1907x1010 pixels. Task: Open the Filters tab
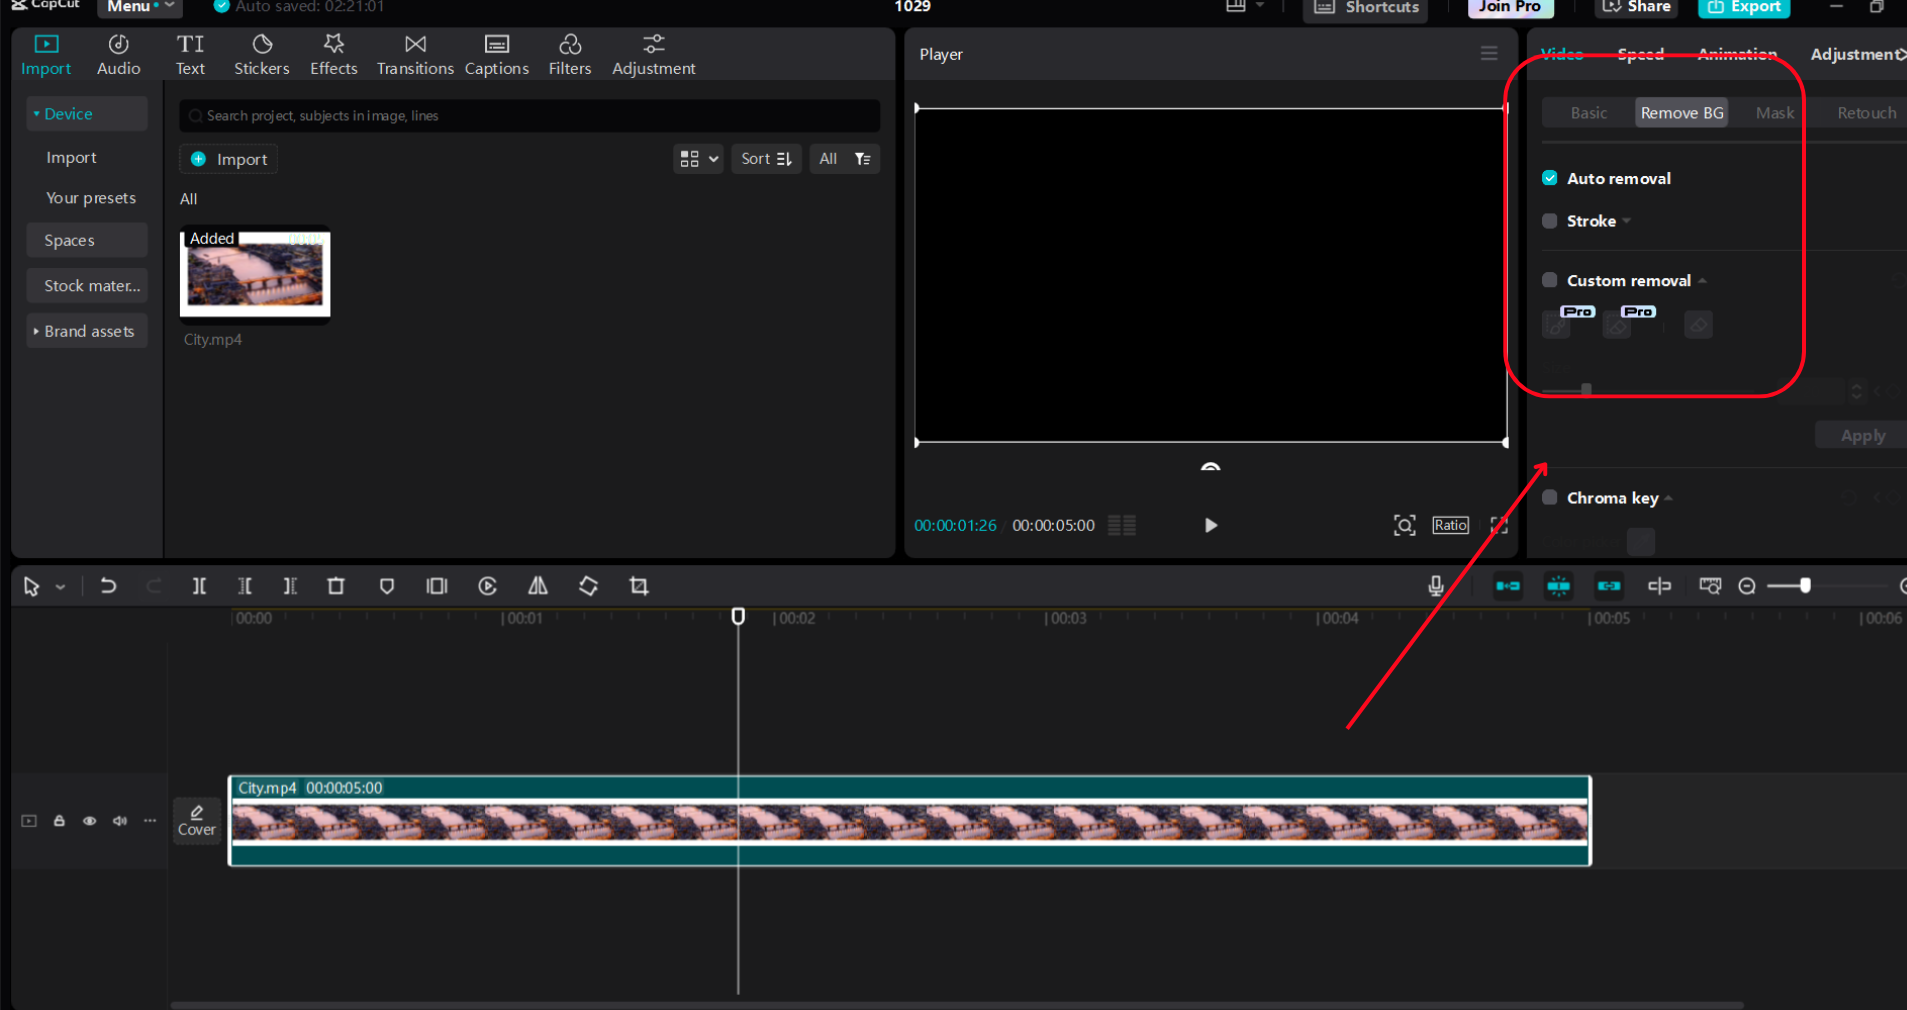569,55
